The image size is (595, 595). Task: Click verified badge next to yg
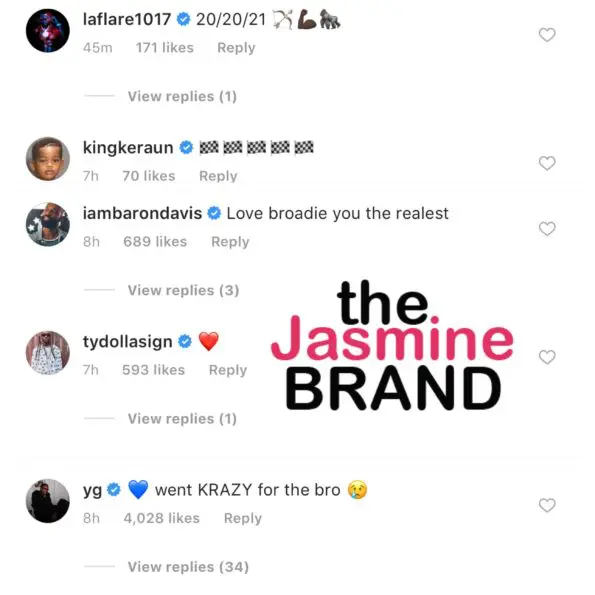coord(113,490)
